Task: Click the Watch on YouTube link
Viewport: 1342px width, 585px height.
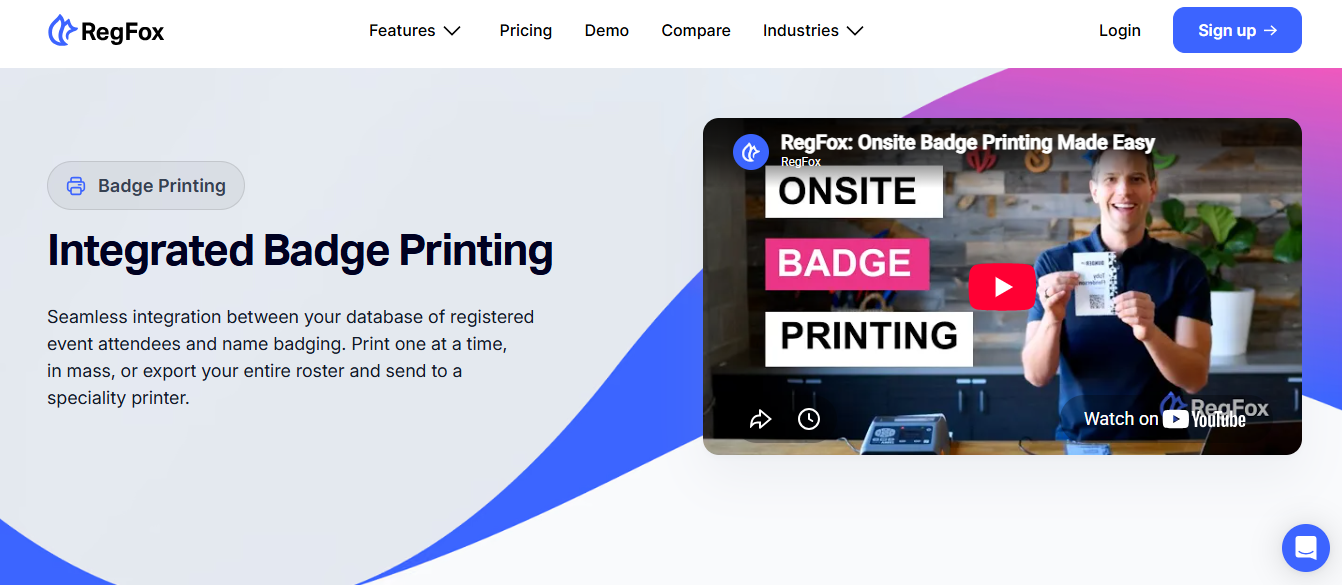Action: pos(1165,419)
